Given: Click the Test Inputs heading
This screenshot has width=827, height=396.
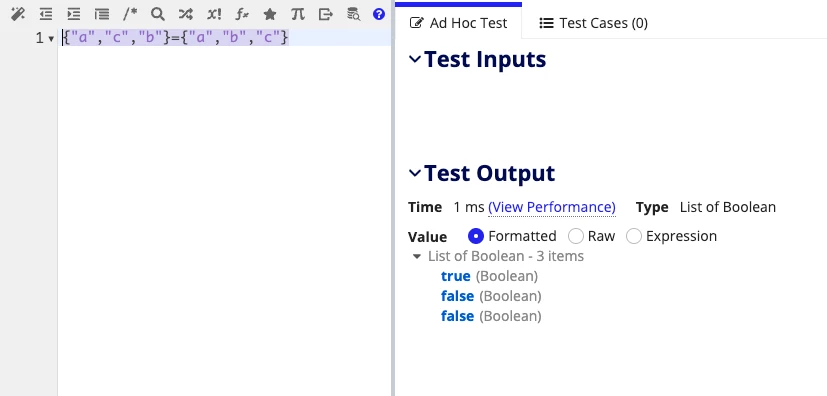Looking at the screenshot, I should point(485,59).
